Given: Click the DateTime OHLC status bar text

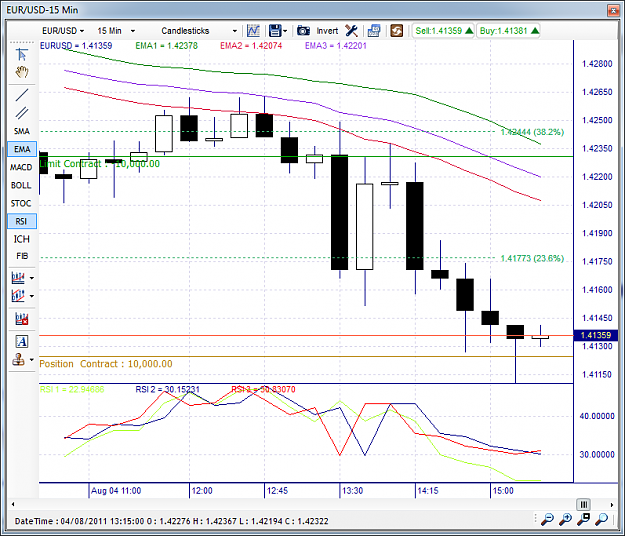Looking at the screenshot, I should point(171,521).
